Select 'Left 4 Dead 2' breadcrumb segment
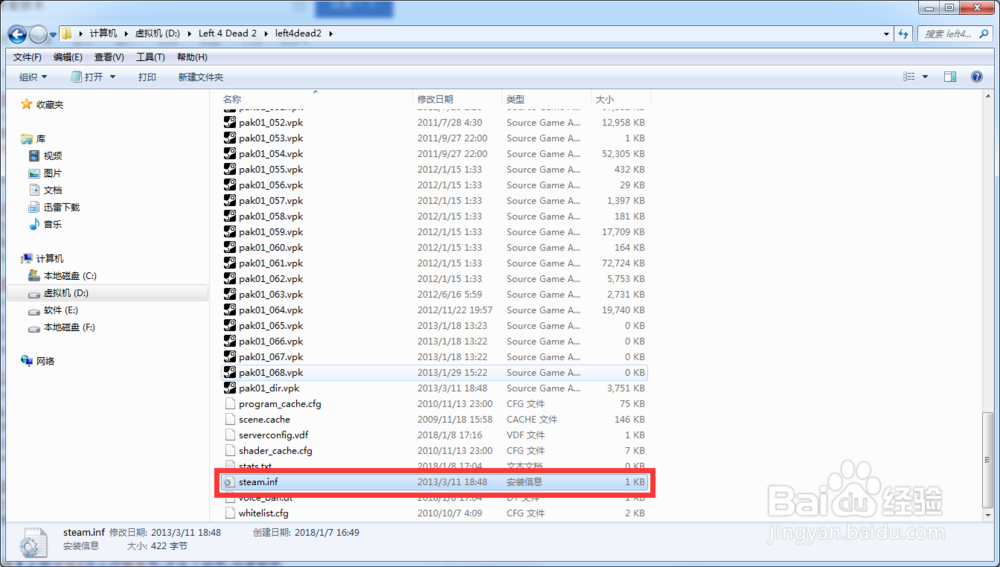The image size is (1000, 567). pos(227,33)
